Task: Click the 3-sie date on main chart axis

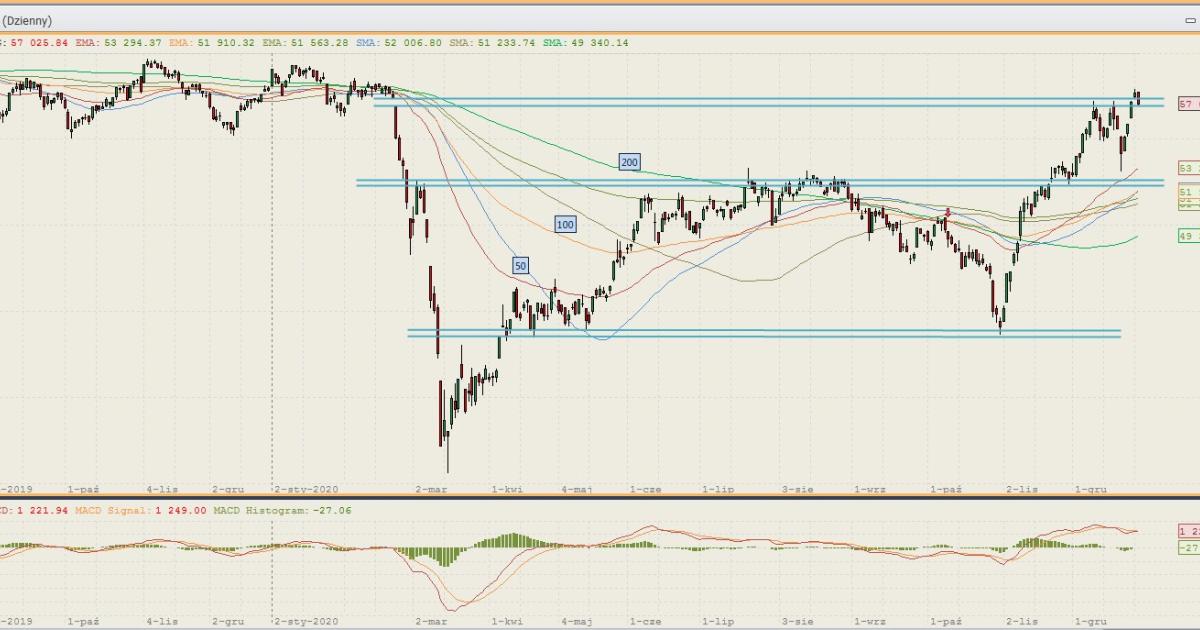Action: (x=797, y=489)
